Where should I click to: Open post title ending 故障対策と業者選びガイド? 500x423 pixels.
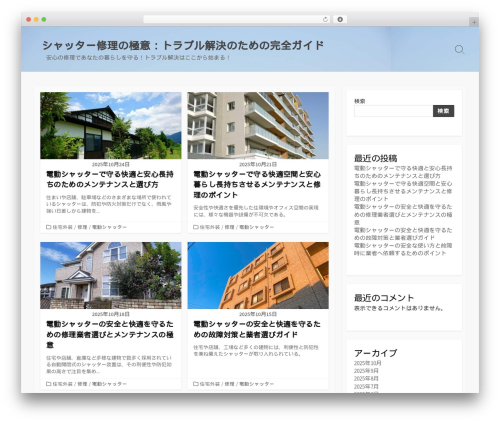[x=257, y=329]
